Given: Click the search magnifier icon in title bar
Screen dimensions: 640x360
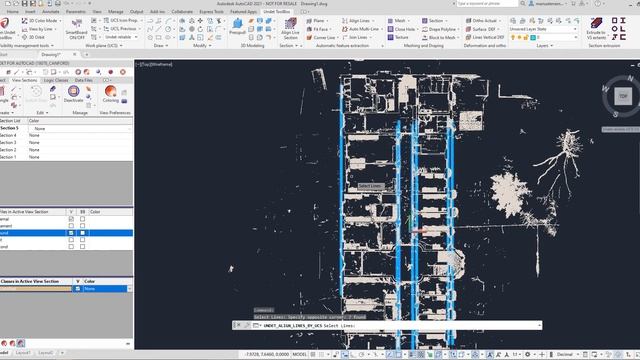Looking at the screenshot, I should (x=522, y=3).
